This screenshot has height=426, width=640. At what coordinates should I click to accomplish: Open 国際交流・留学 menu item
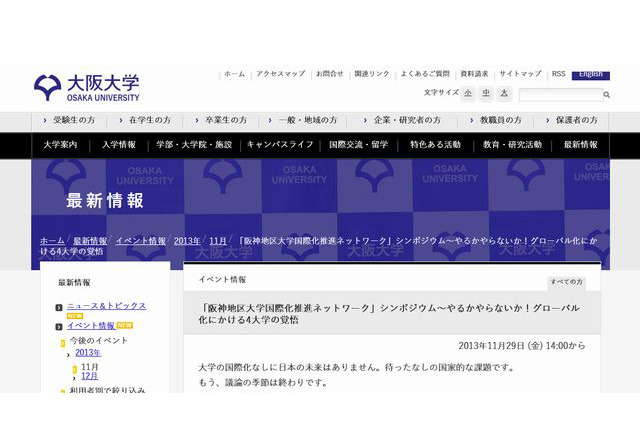click(x=358, y=145)
